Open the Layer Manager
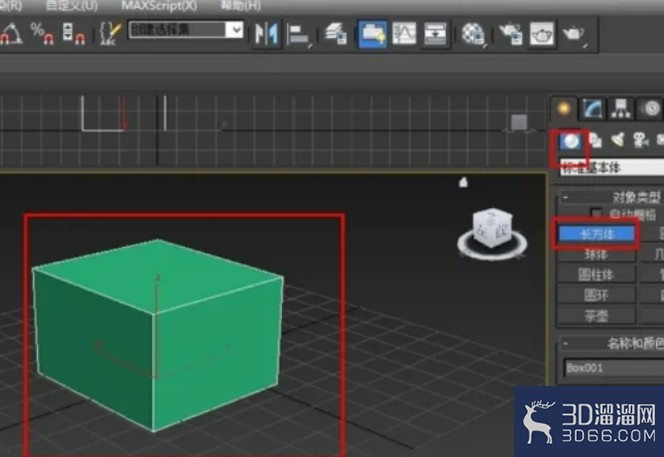 (336, 33)
